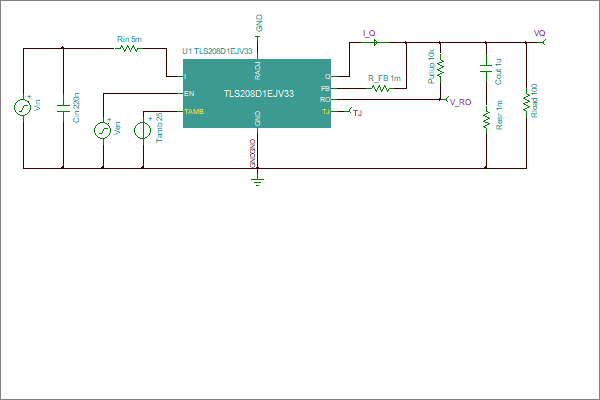Click the I_Q current probe arrow
Image resolution: width=600 pixels, height=400 pixels.
point(375,42)
